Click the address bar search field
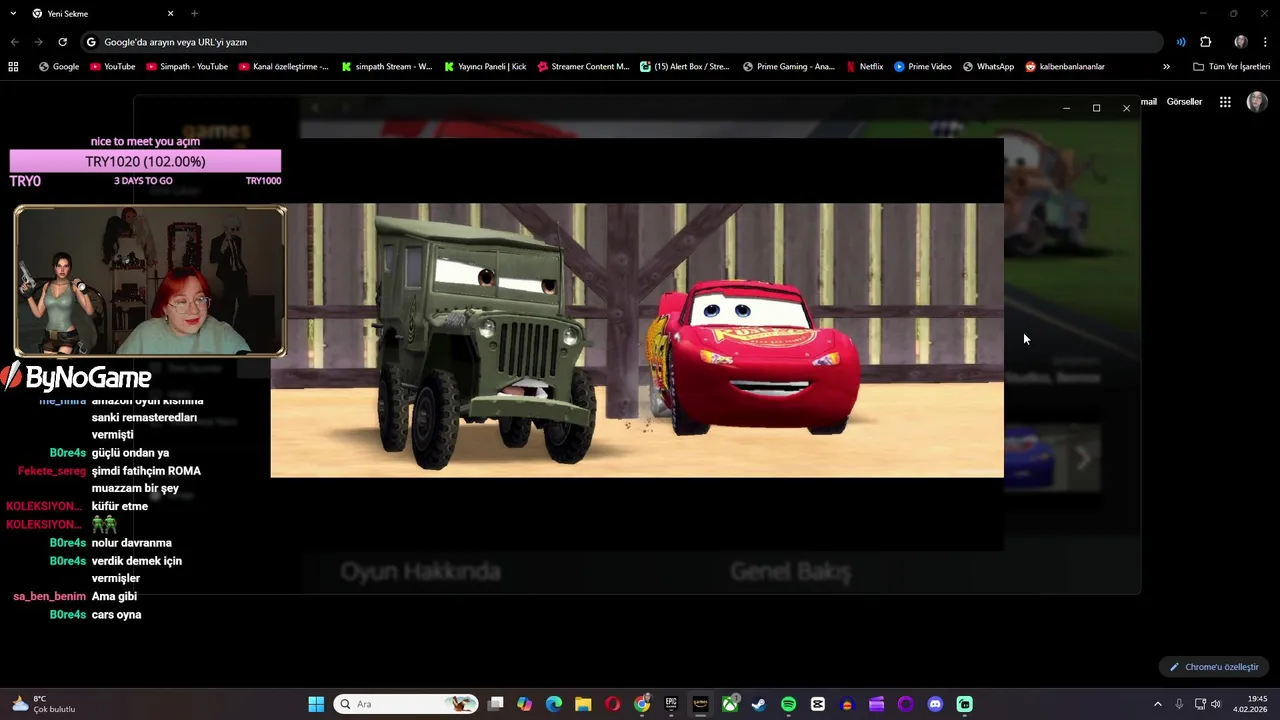The height and width of the screenshot is (720, 1280). pyautogui.click(x=621, y=42)
